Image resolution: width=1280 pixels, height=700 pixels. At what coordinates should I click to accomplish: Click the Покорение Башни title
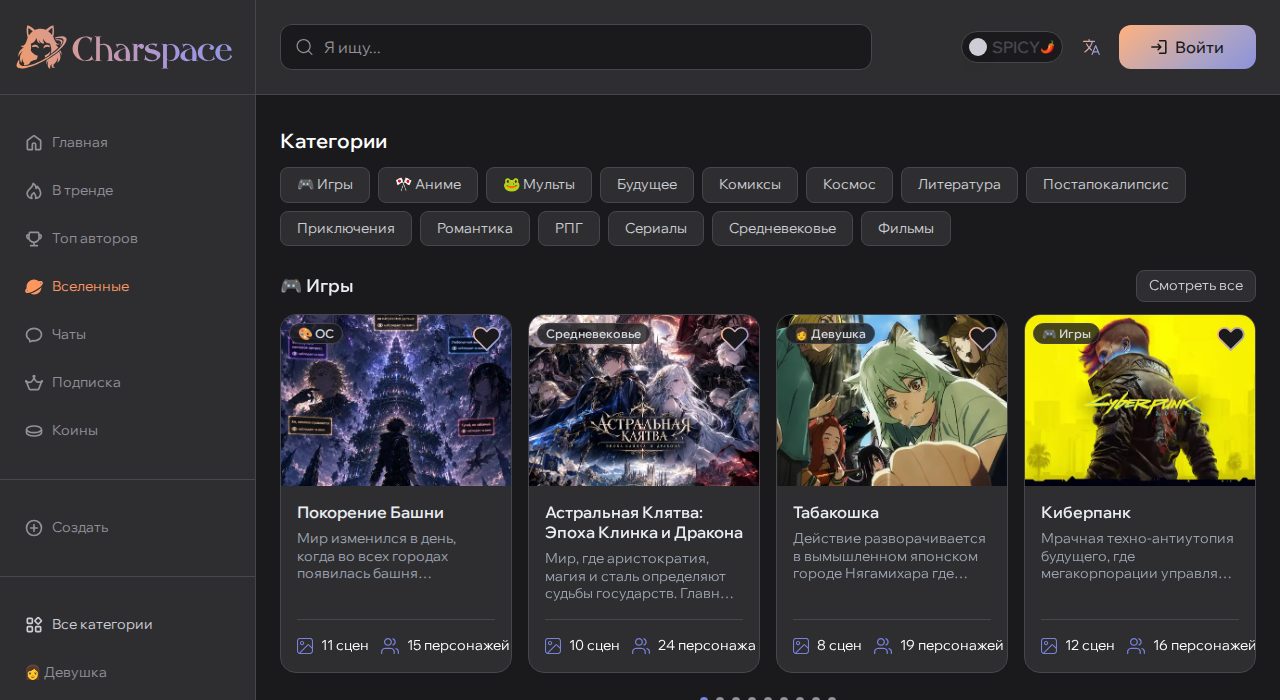(370, 513)
